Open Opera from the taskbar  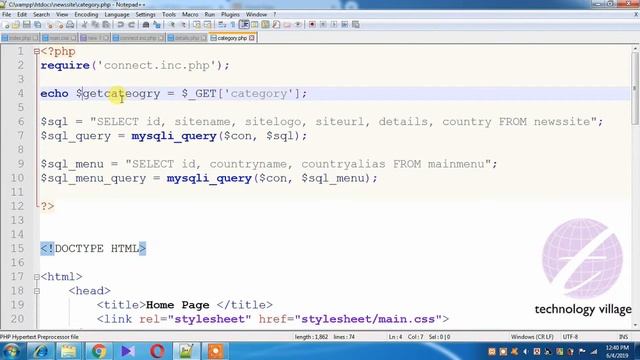click(157, 351)
